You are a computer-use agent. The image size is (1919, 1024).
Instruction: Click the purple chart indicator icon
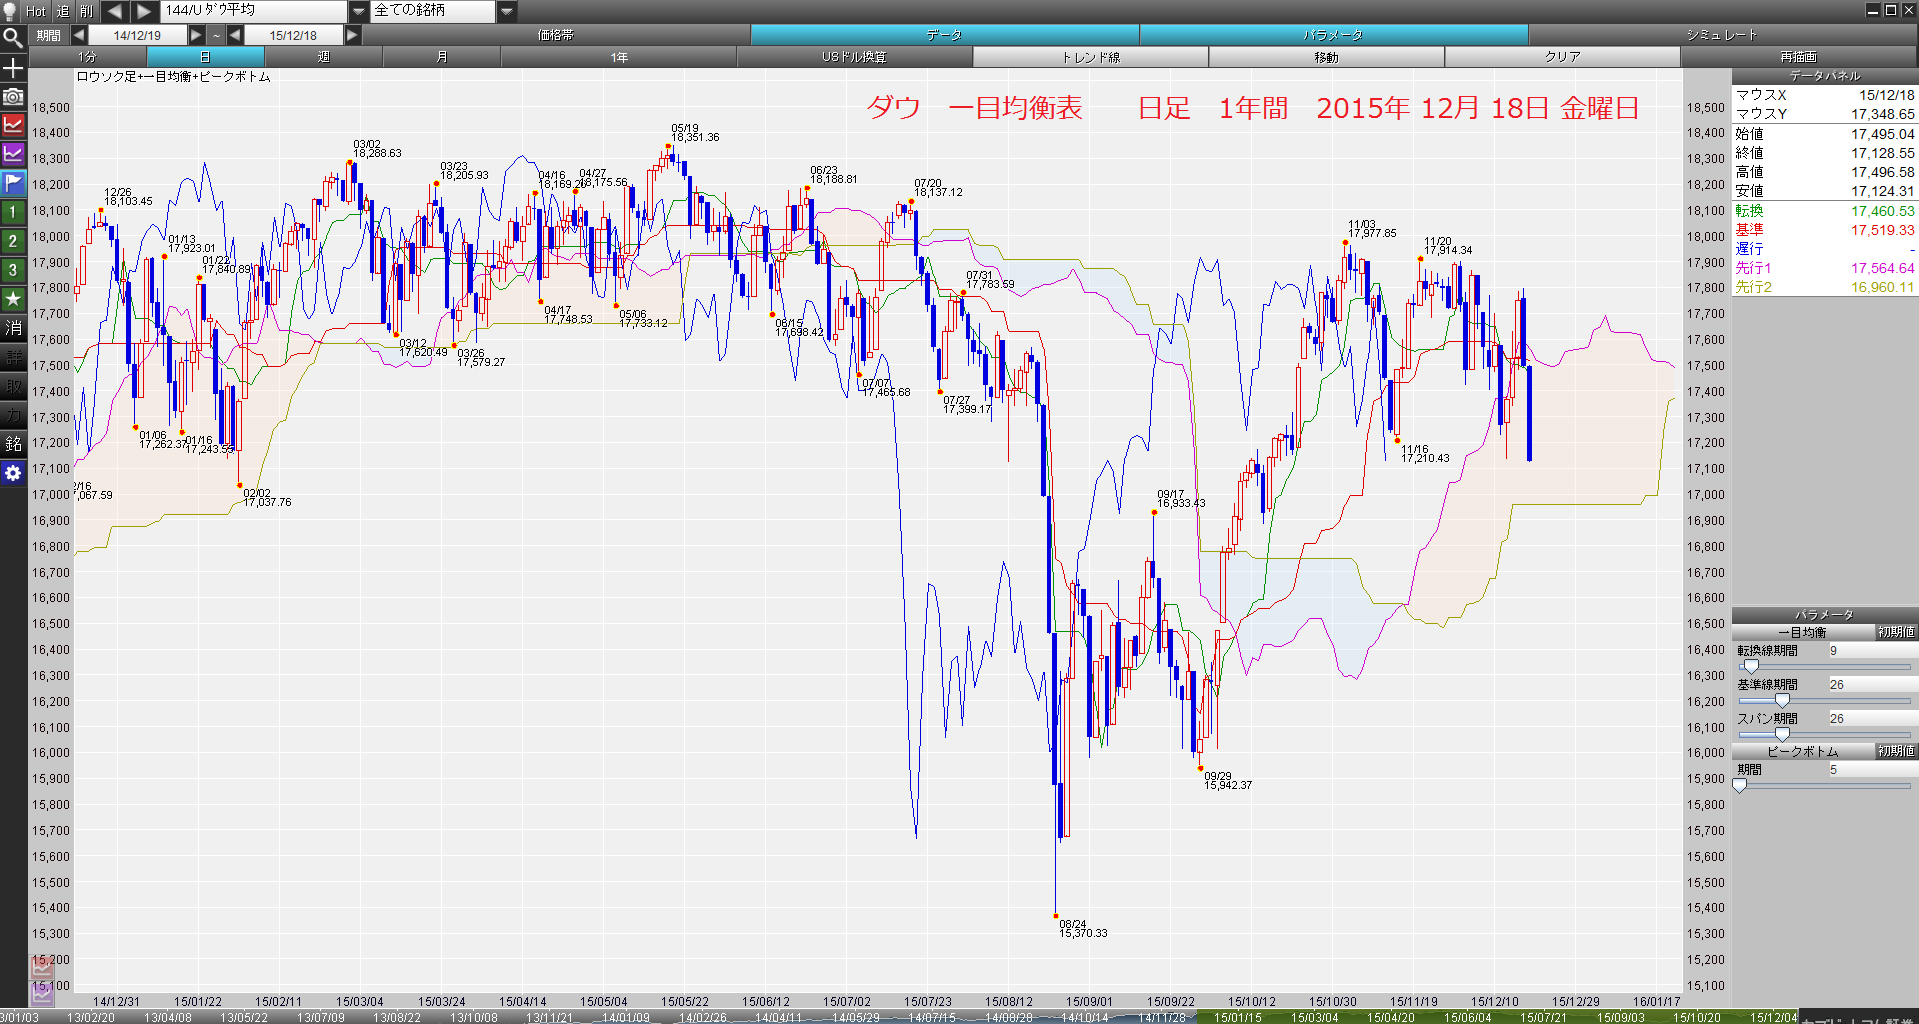coord(12,154)
